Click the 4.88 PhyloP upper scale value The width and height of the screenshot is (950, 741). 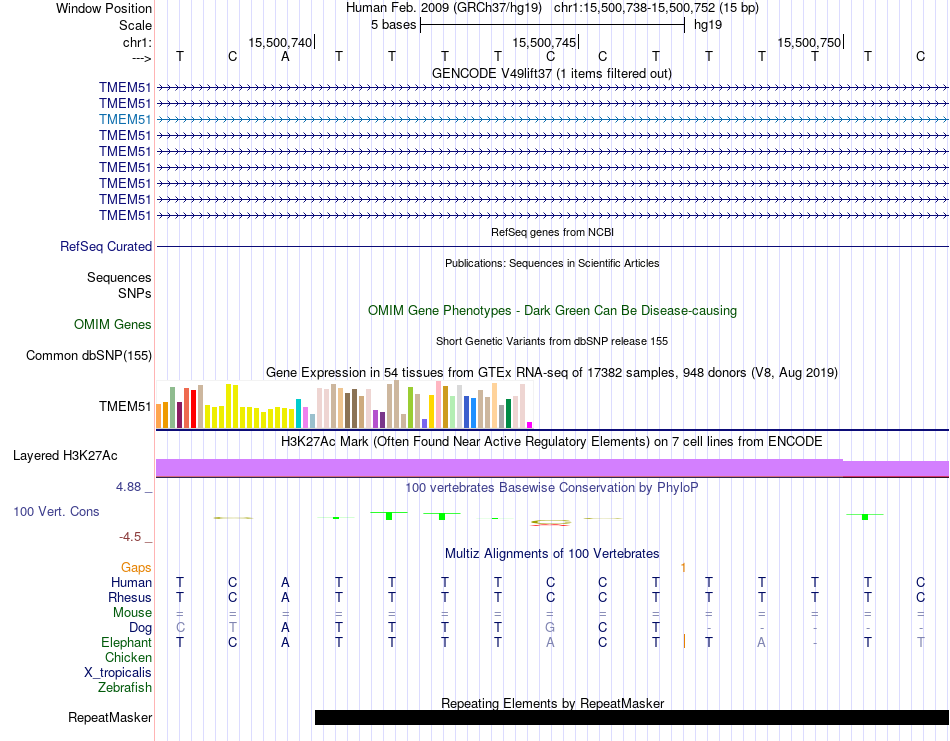128,487
